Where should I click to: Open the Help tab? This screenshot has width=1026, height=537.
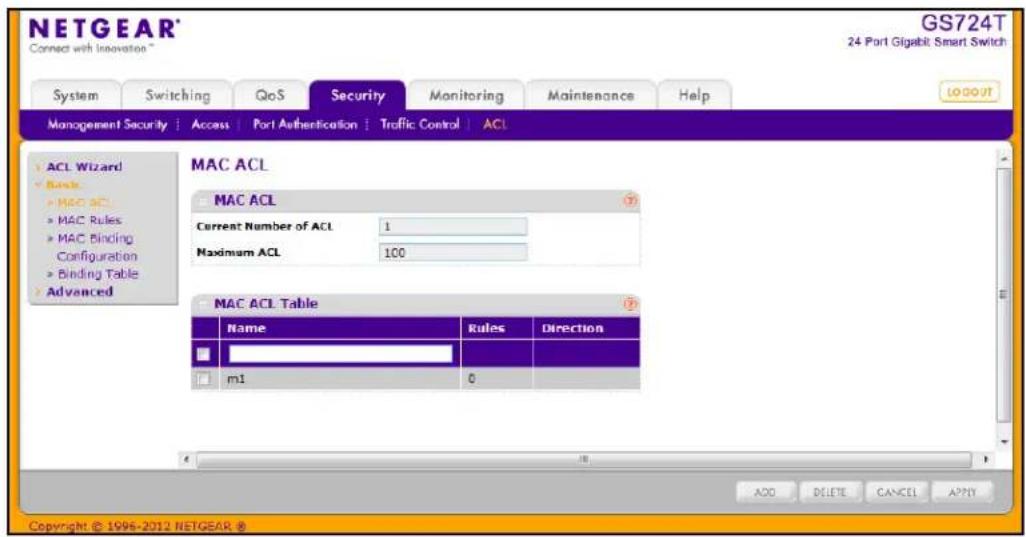coord(694,95)
